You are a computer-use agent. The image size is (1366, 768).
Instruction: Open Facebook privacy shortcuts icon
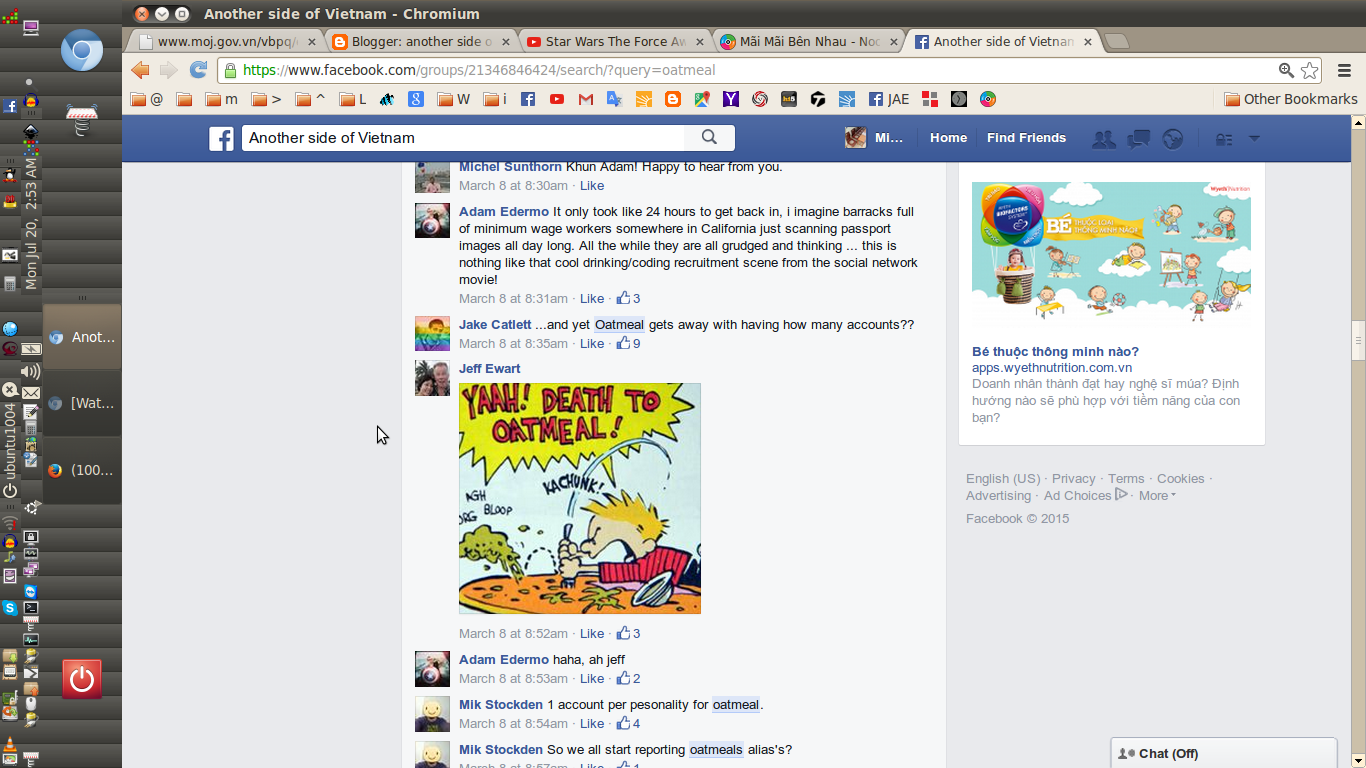(1224, 139)
